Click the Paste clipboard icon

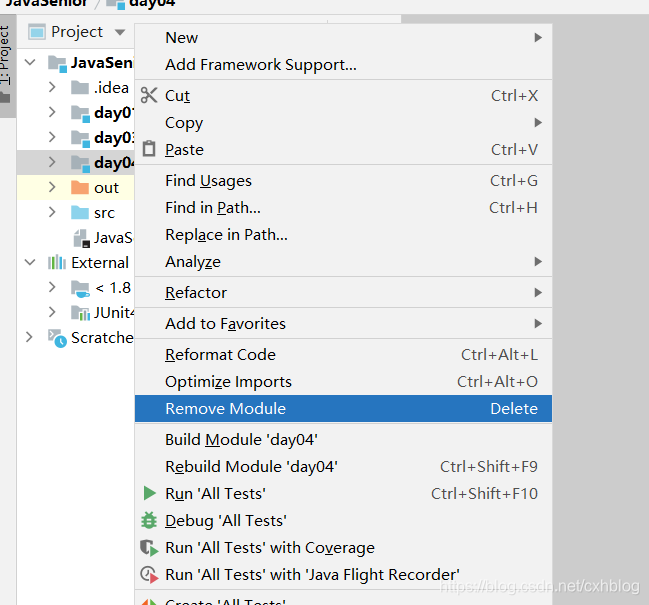click(149, 149)
